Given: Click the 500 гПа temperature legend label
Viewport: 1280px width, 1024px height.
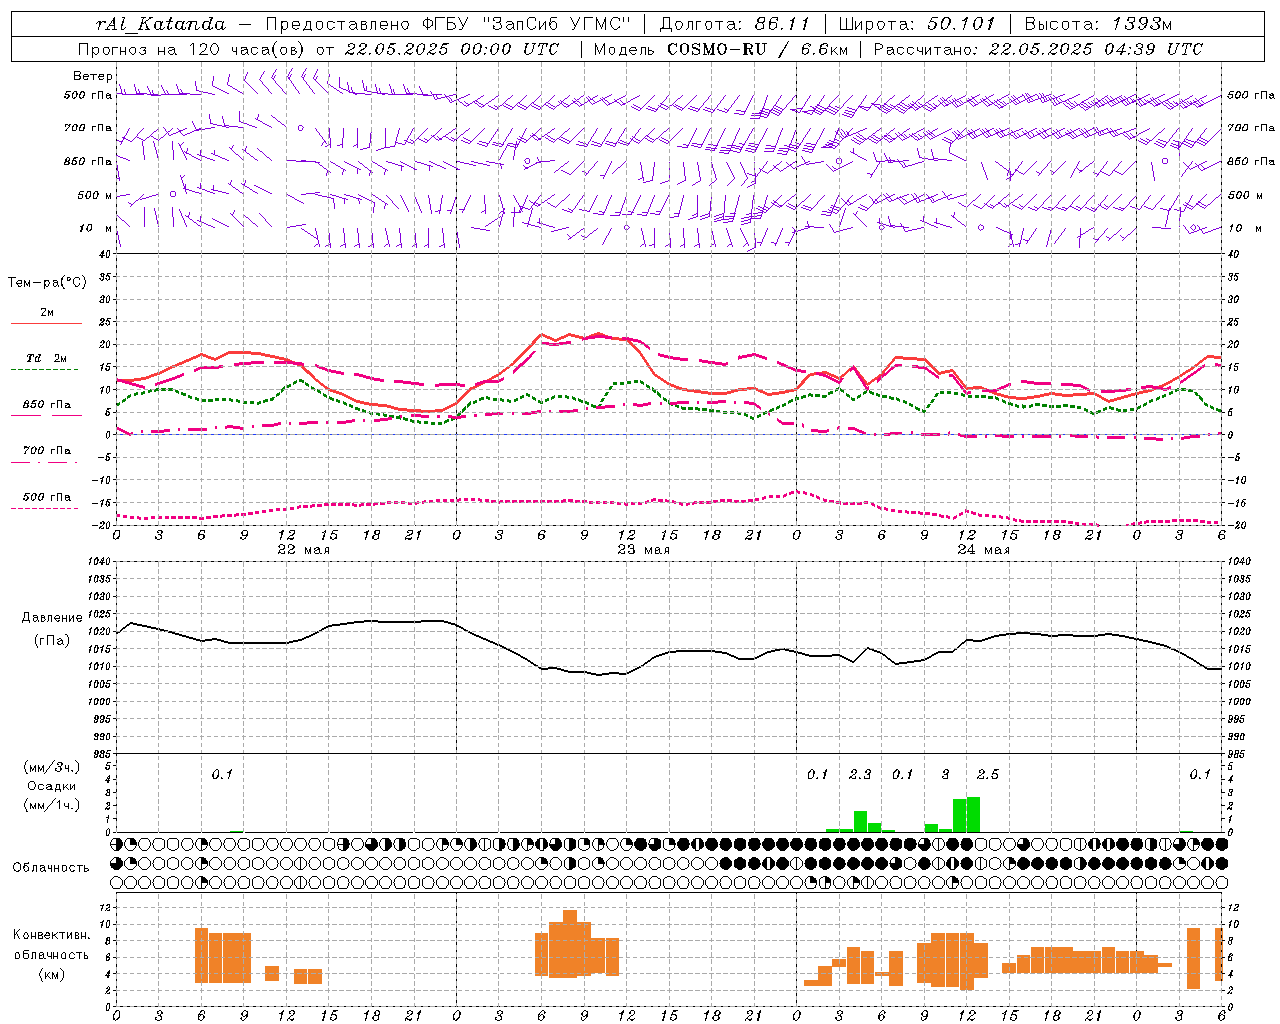Looking at the screenshot, I should pos(47,497).
